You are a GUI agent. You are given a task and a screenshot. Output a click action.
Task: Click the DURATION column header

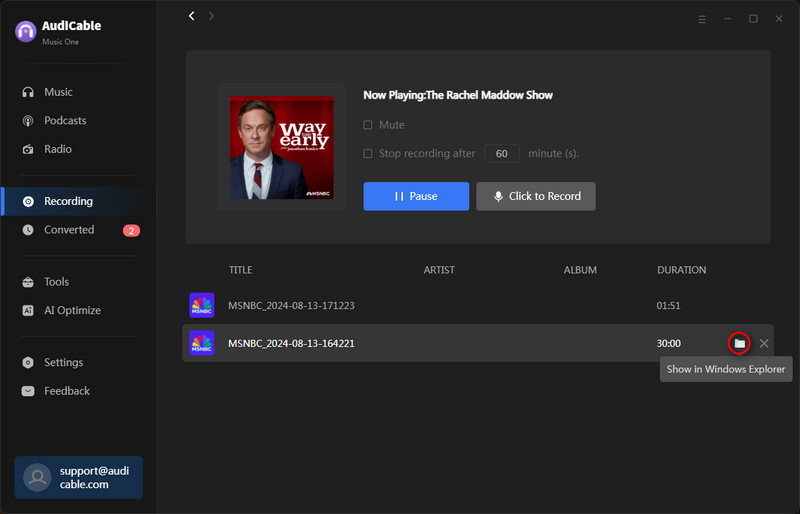point(682,270)
